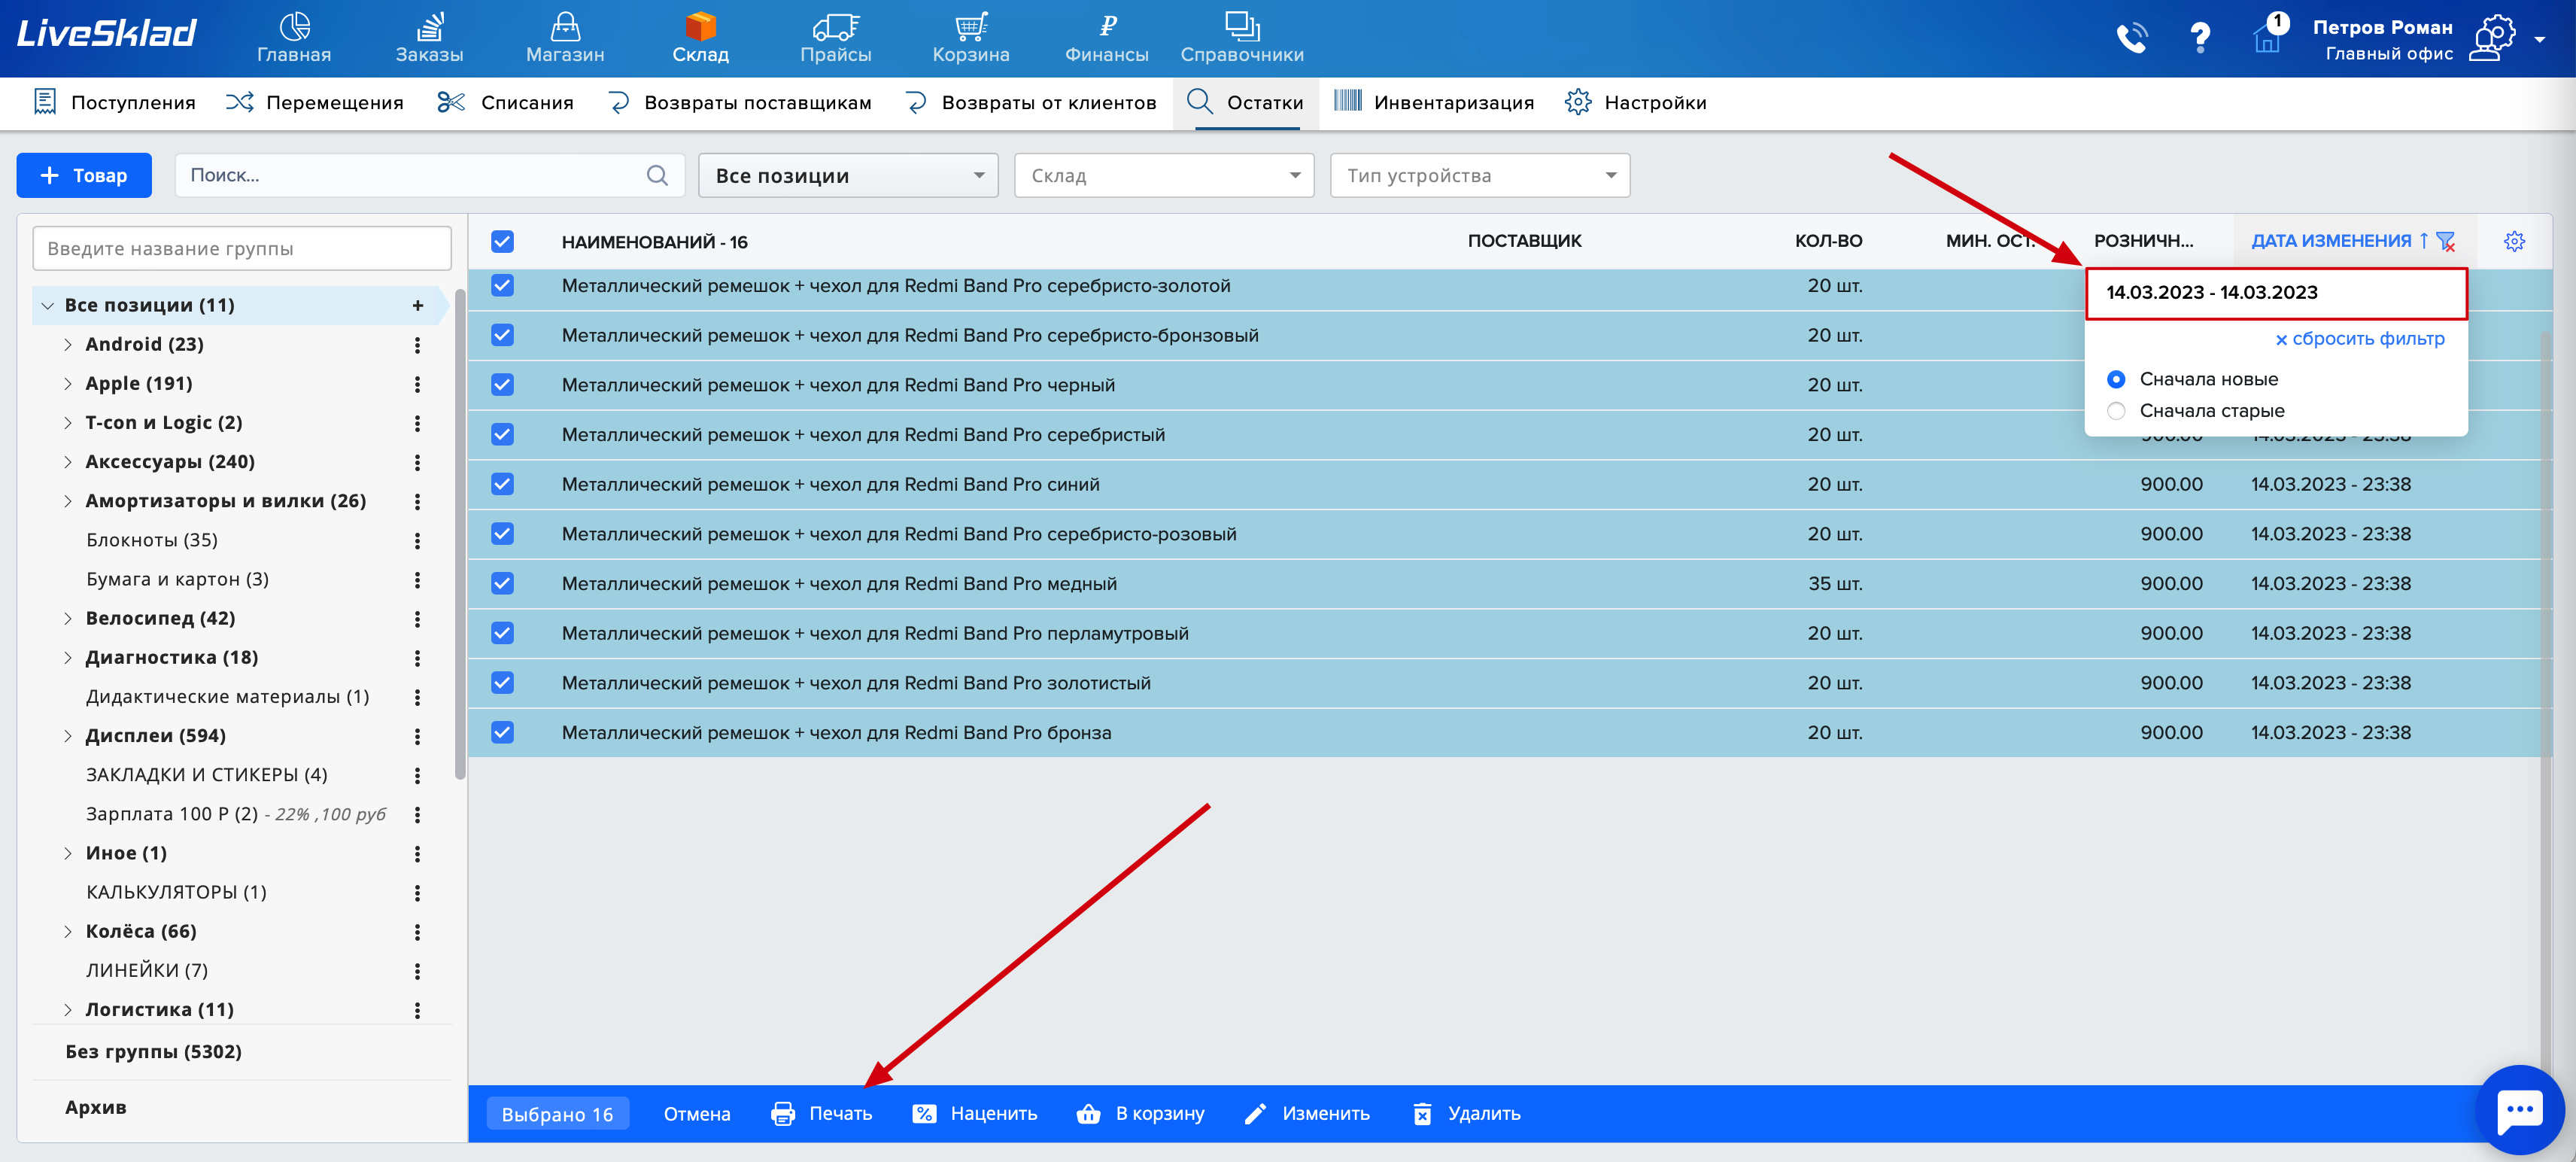Image resolution: width=2576 pixels, height=1162 pixels.
Task: Open three-dot menu for ЛИНЕЙКИ group
Action: [417, 971]
